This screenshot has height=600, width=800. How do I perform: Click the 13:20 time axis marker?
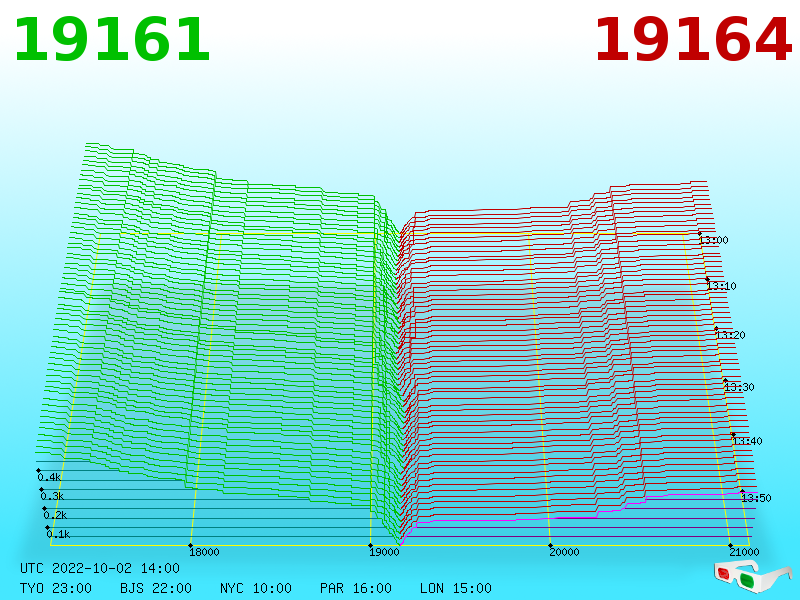(x=730, y=335)
